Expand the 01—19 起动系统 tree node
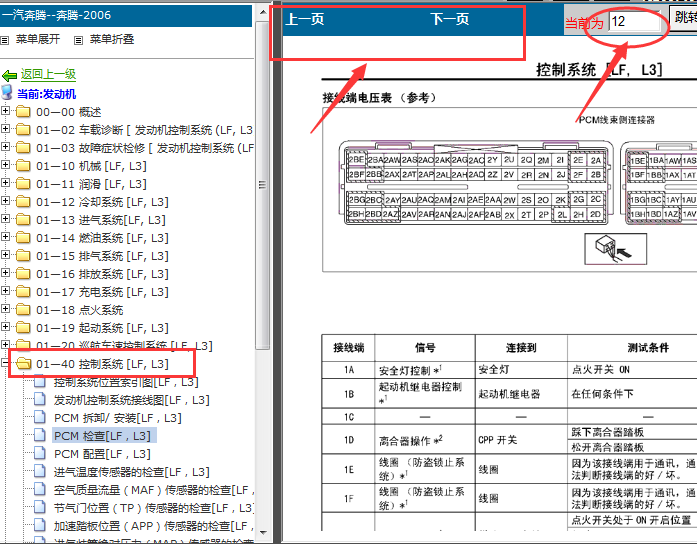This screenshot has width=697, height=544. (5, 327)
